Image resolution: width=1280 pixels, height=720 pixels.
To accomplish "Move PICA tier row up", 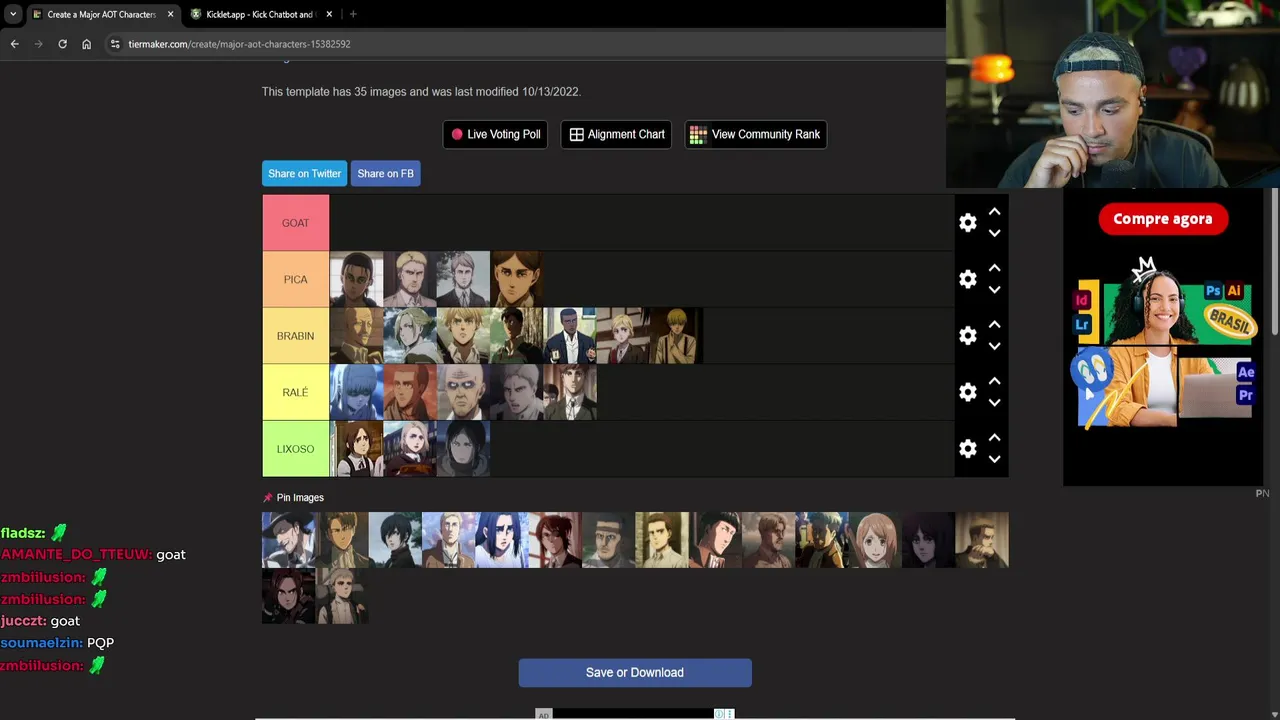I will (x=994, y=268).
